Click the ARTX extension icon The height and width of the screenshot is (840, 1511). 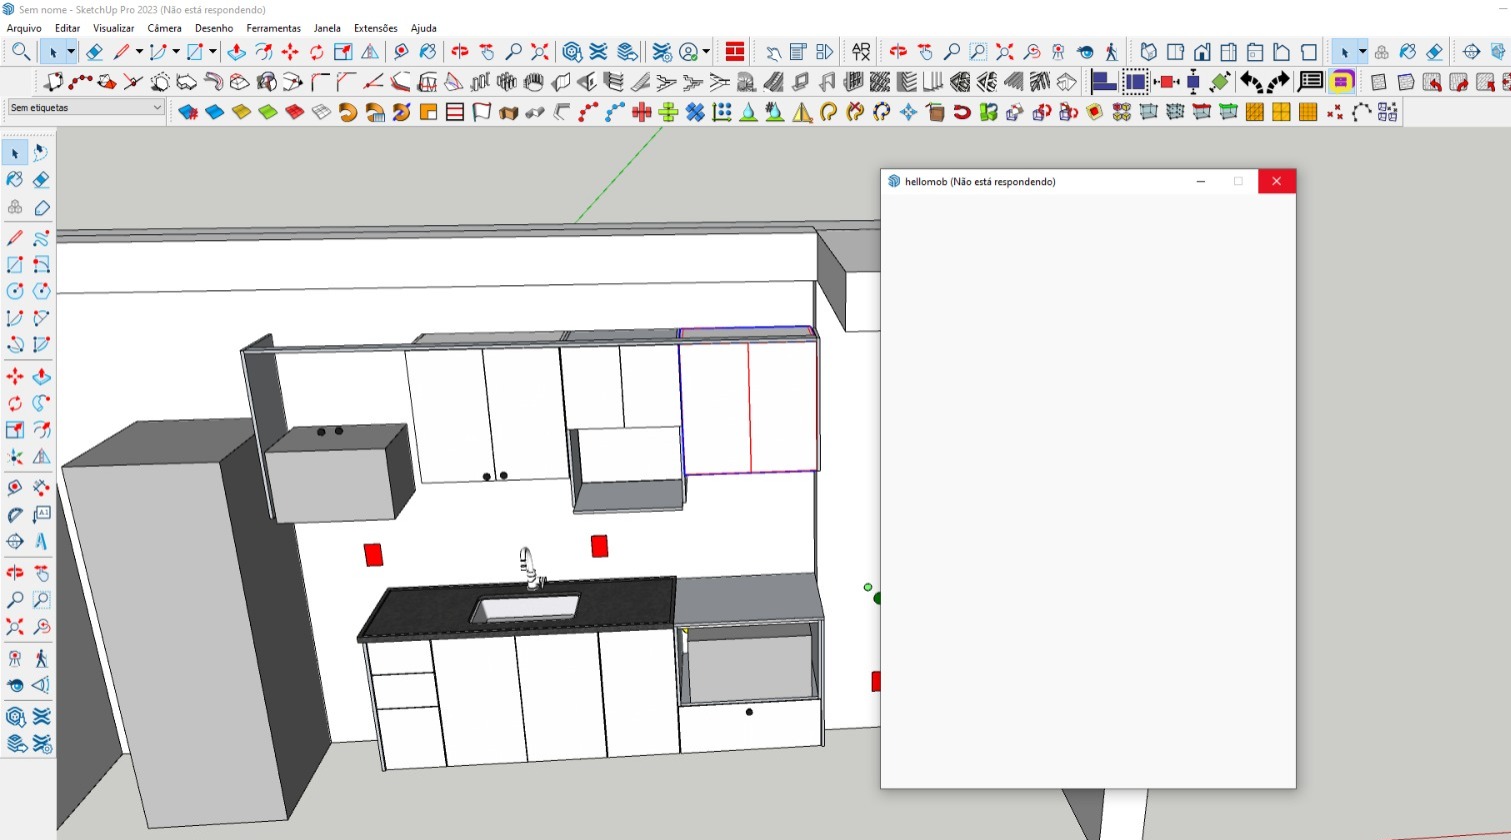click(860, 52)
